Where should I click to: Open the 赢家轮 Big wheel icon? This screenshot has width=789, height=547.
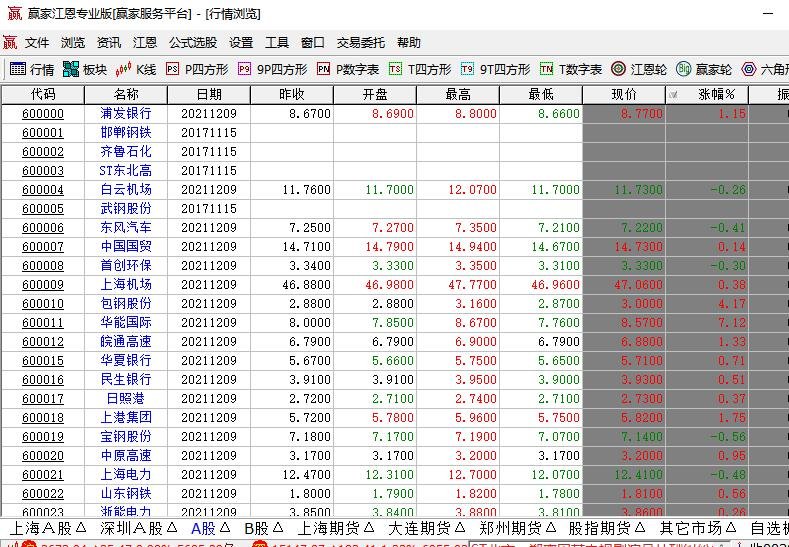point(683,69)
